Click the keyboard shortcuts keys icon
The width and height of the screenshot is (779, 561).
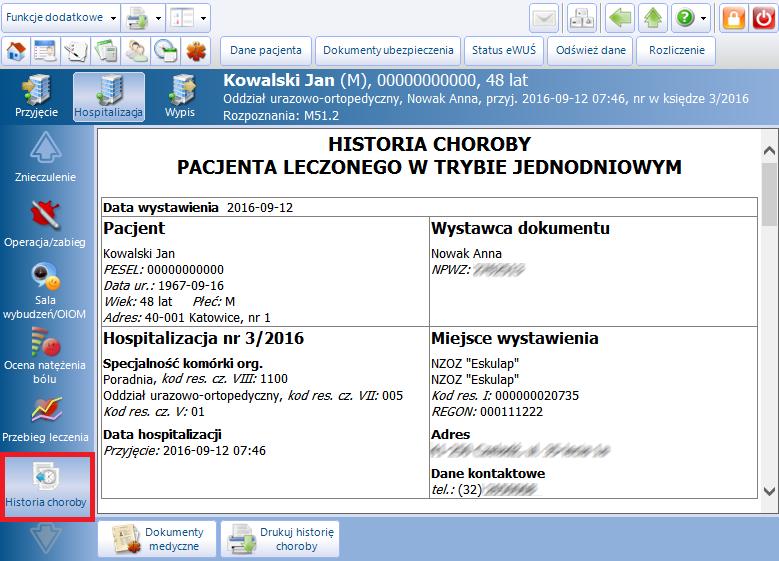581,18
